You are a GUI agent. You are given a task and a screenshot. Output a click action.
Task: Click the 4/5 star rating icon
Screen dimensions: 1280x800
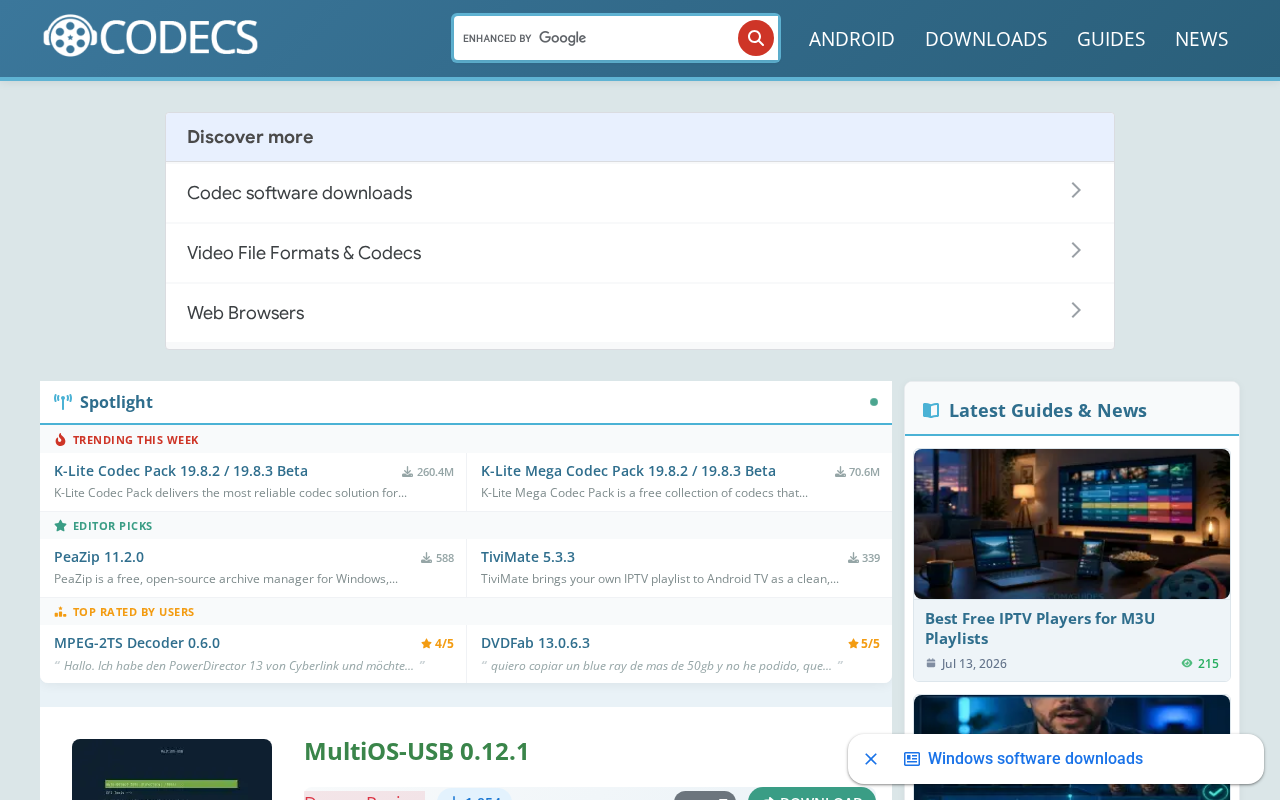pos(426,644)
